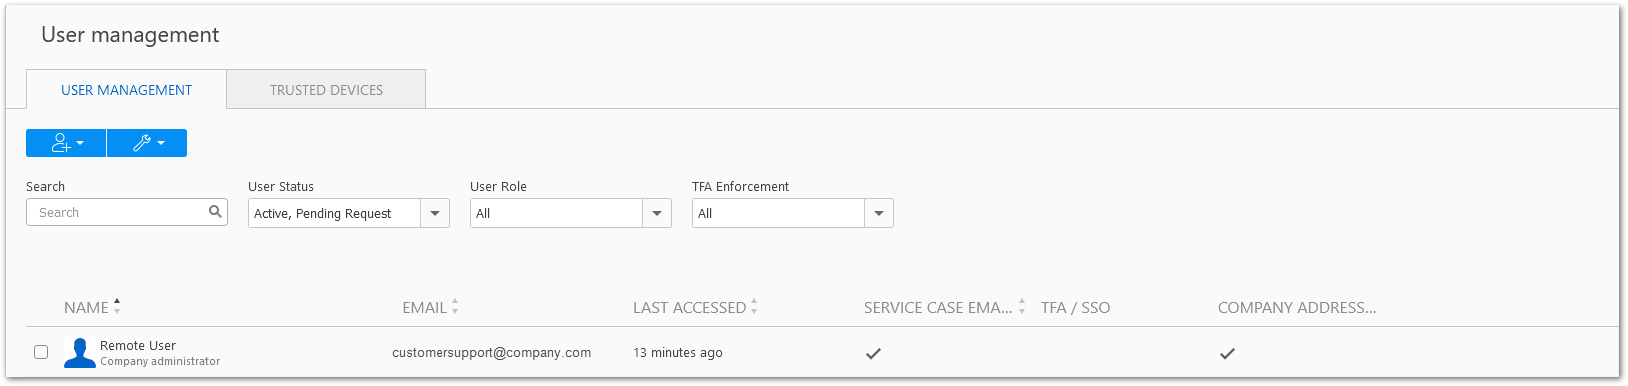Click the search magnifier icon
Screen dimensions: 1628x386
(x=215, y=212)
